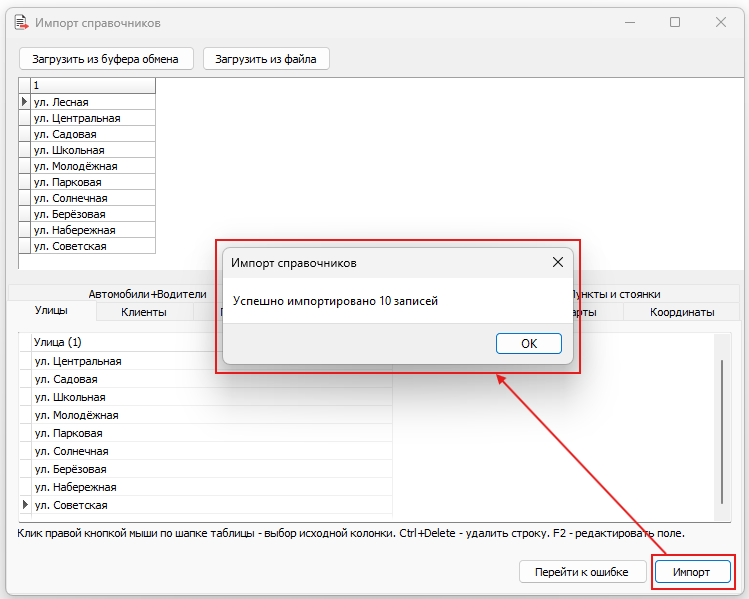Close the import success message dialog
The image size is (749, 599).
(x=557, y=262)
